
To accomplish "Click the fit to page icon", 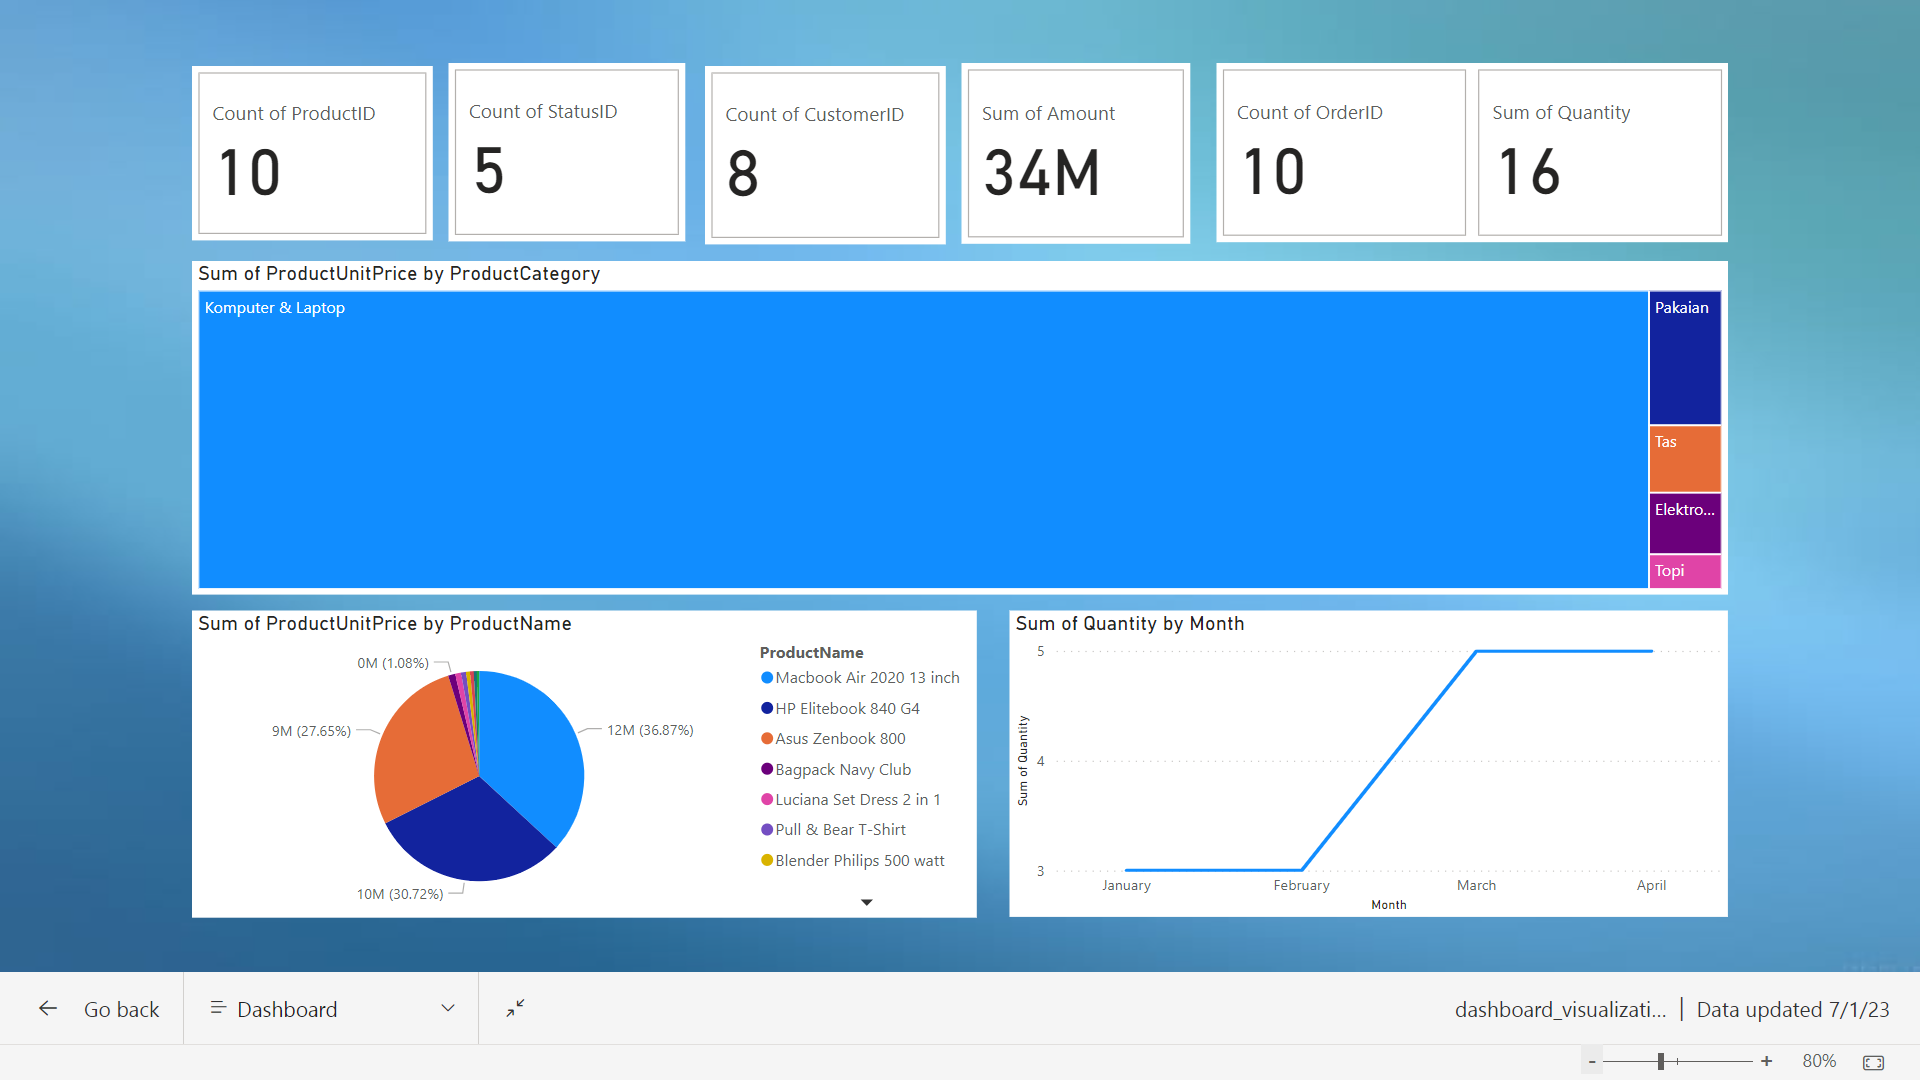I will (x=1873, y=1062).
